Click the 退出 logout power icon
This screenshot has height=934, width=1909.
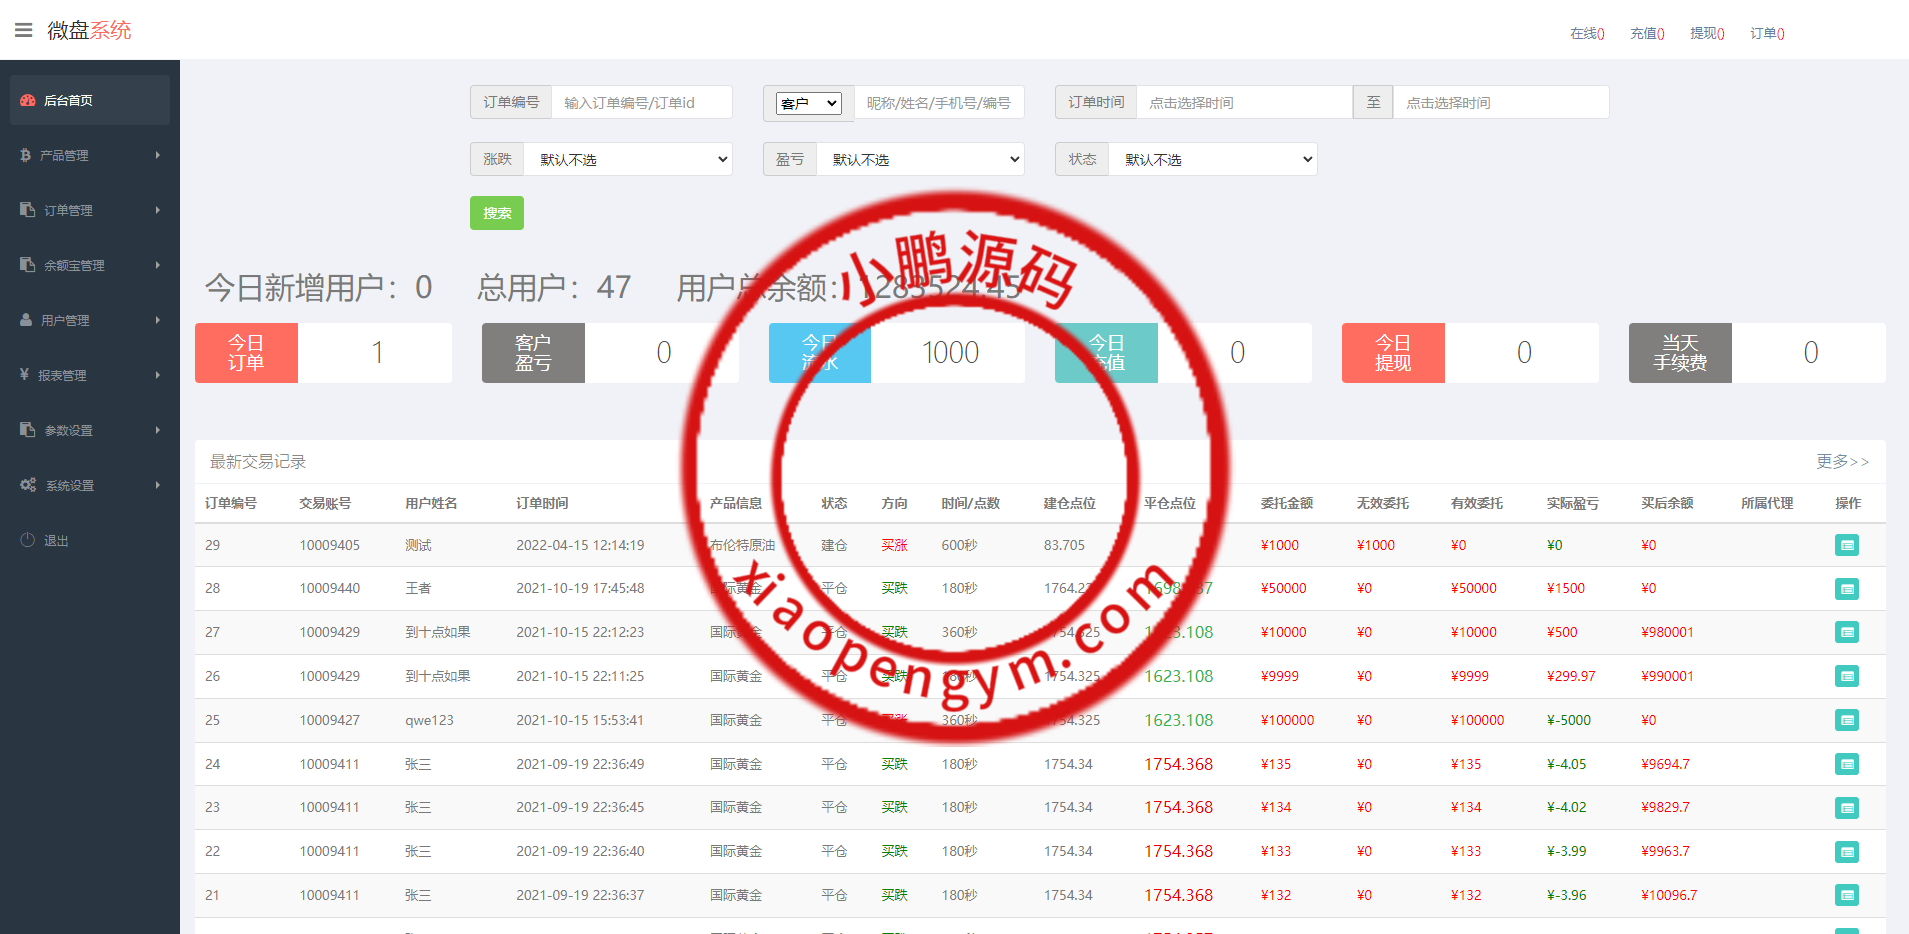coord(28,540)
